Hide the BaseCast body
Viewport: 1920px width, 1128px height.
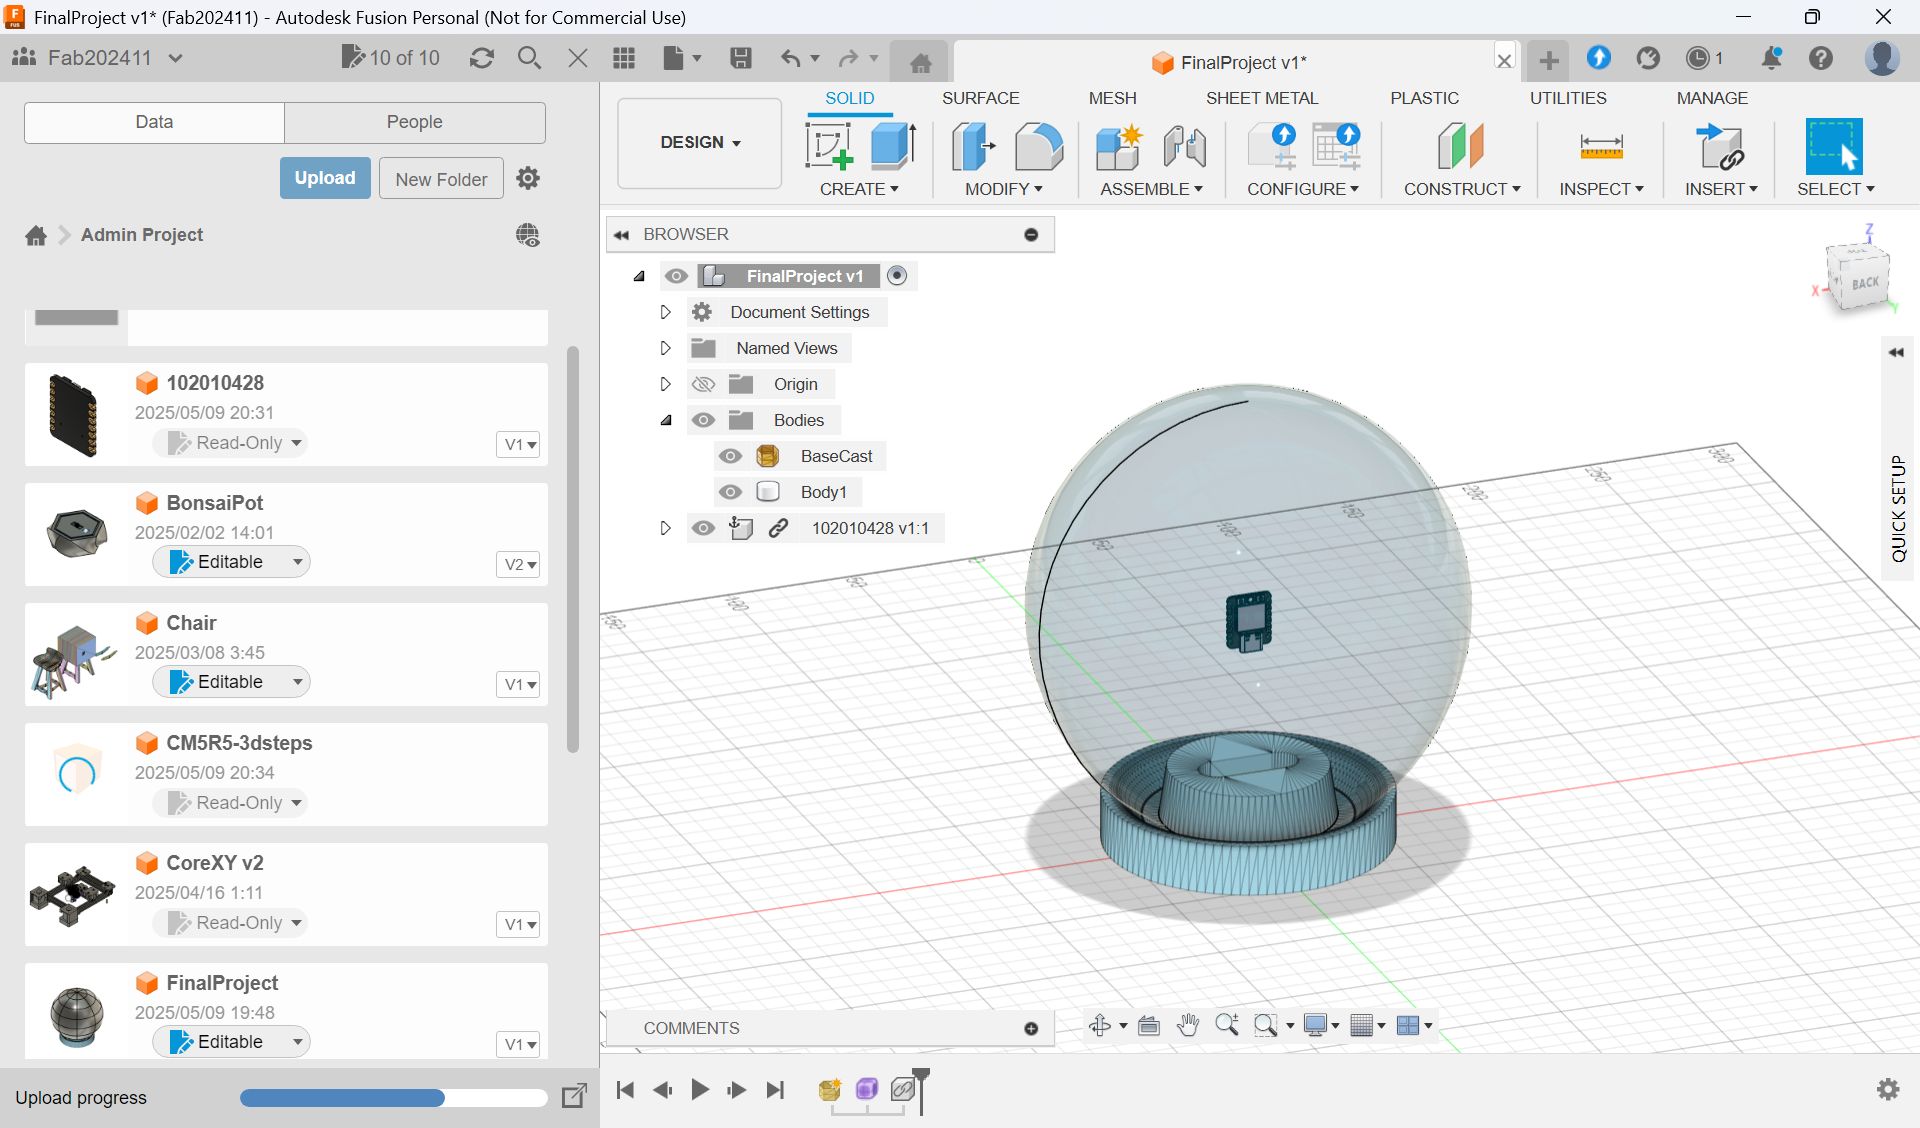coord(730,456)
